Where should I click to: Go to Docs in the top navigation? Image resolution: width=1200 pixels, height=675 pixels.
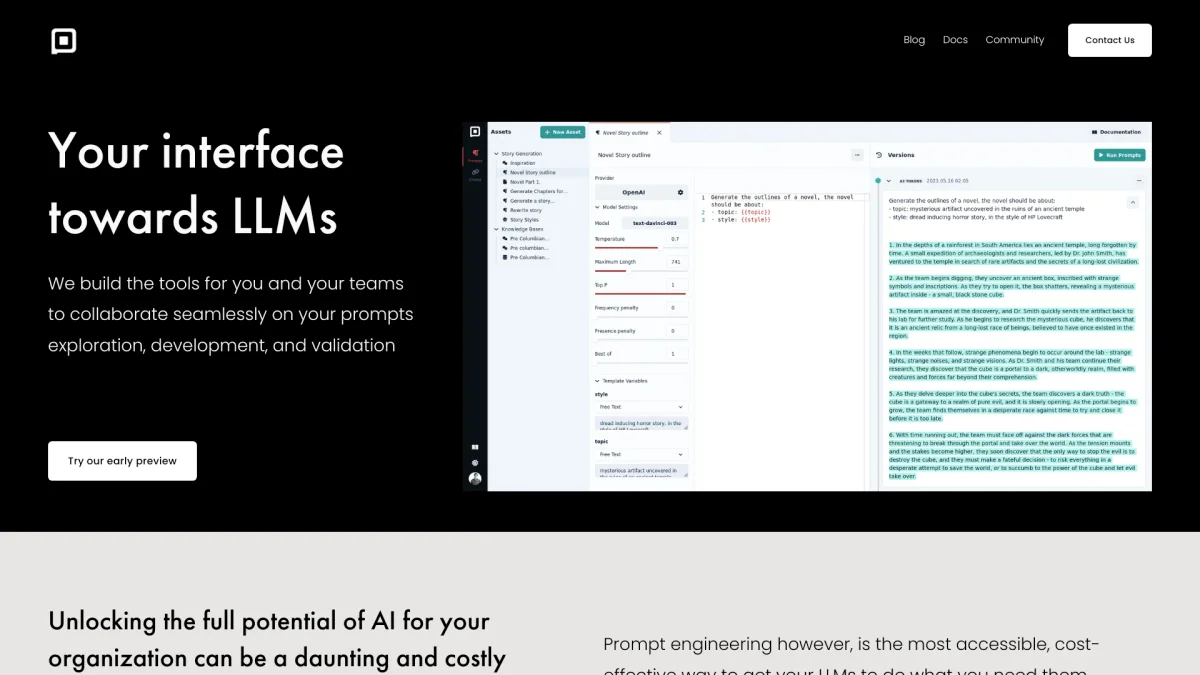[955, 40]
